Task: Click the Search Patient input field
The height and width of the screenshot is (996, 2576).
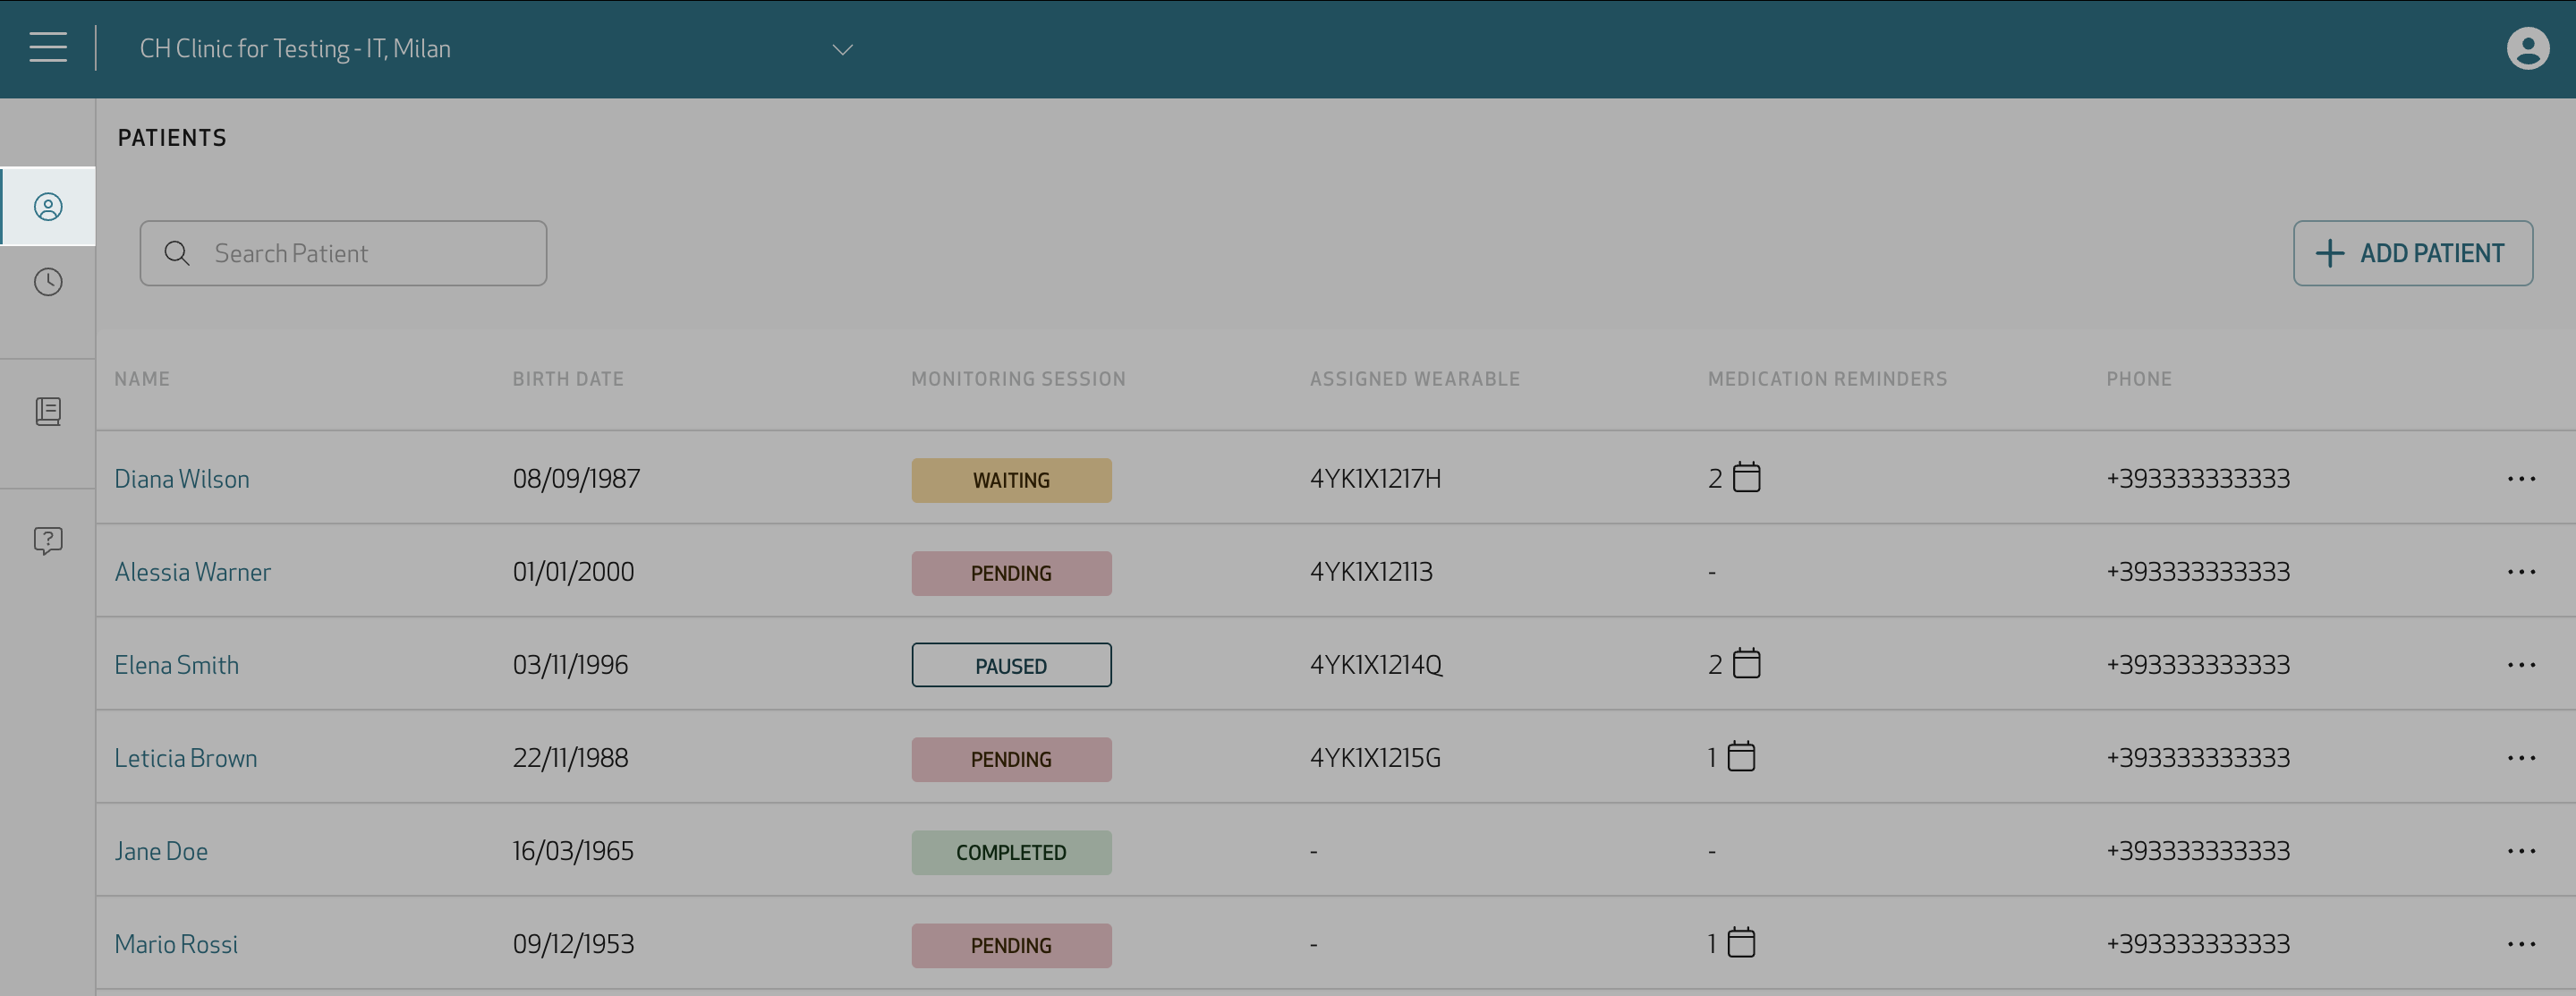Action: 343,253
